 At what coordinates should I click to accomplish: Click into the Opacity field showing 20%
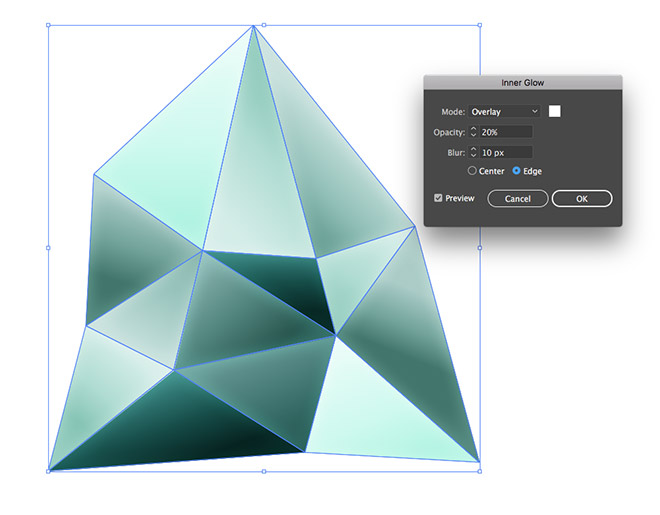(x=505, y=132)
